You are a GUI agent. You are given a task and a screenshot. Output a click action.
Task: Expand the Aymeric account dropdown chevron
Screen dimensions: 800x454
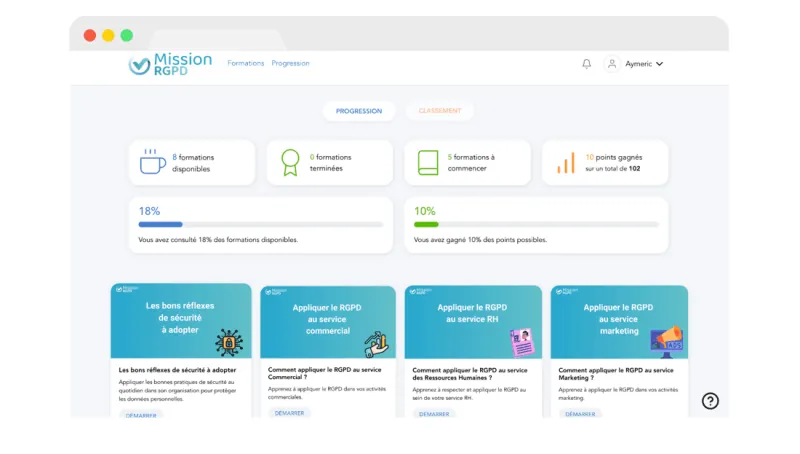click(x=659, y=64)
